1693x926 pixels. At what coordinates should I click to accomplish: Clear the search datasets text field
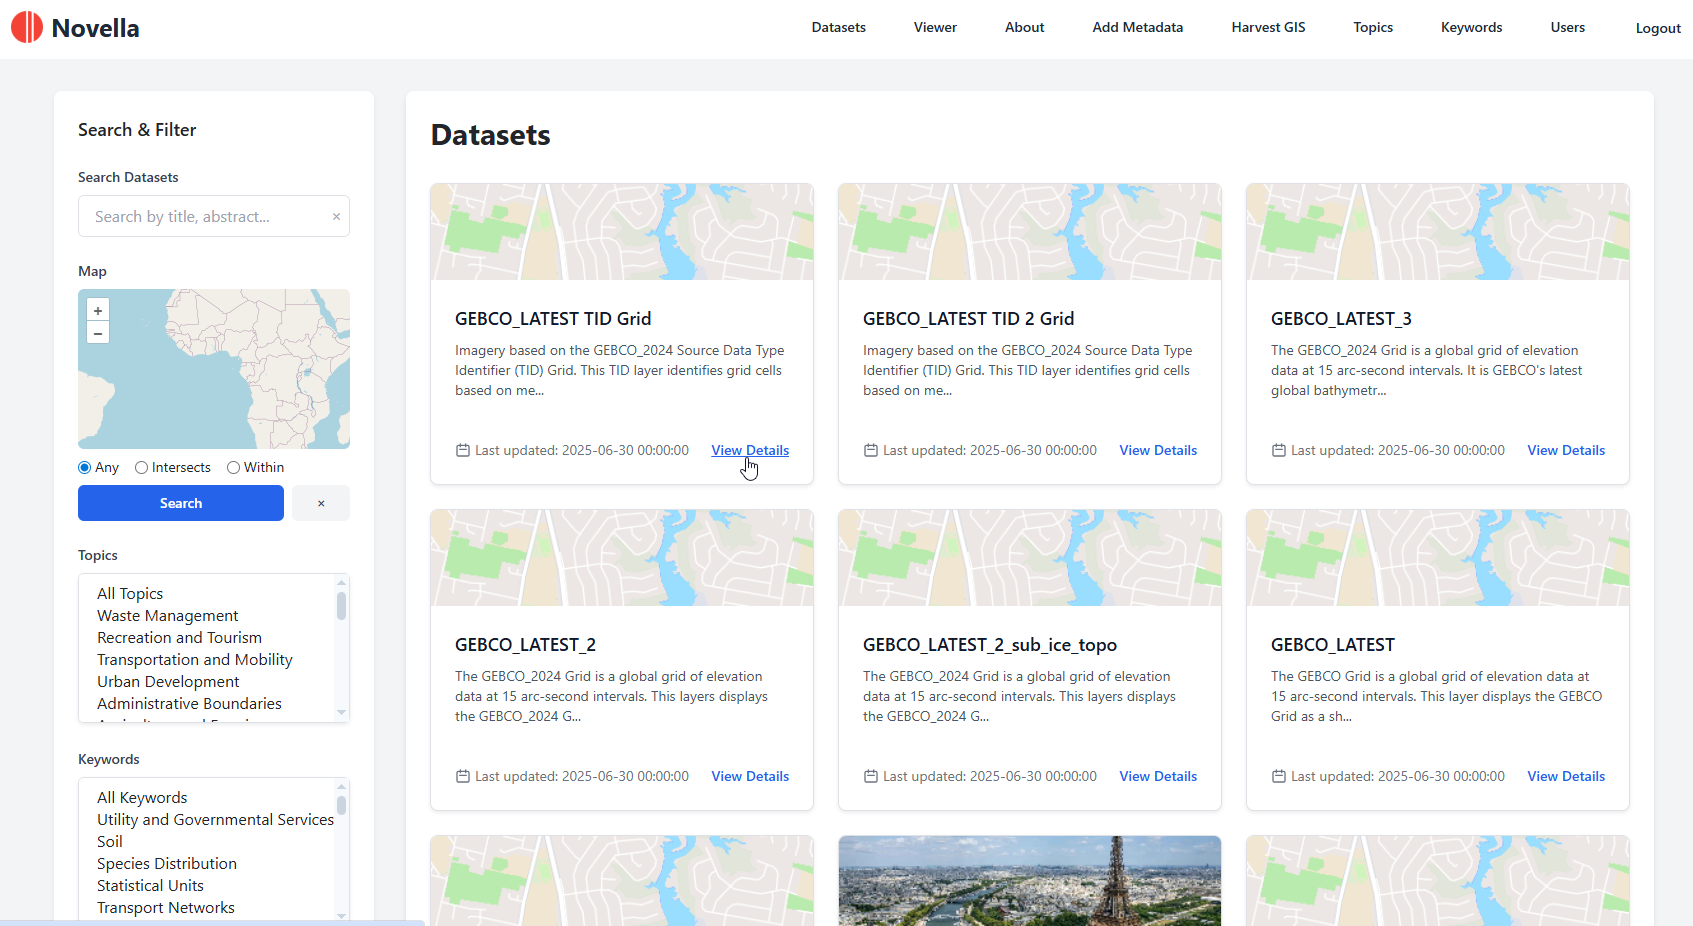pos(336,217)
